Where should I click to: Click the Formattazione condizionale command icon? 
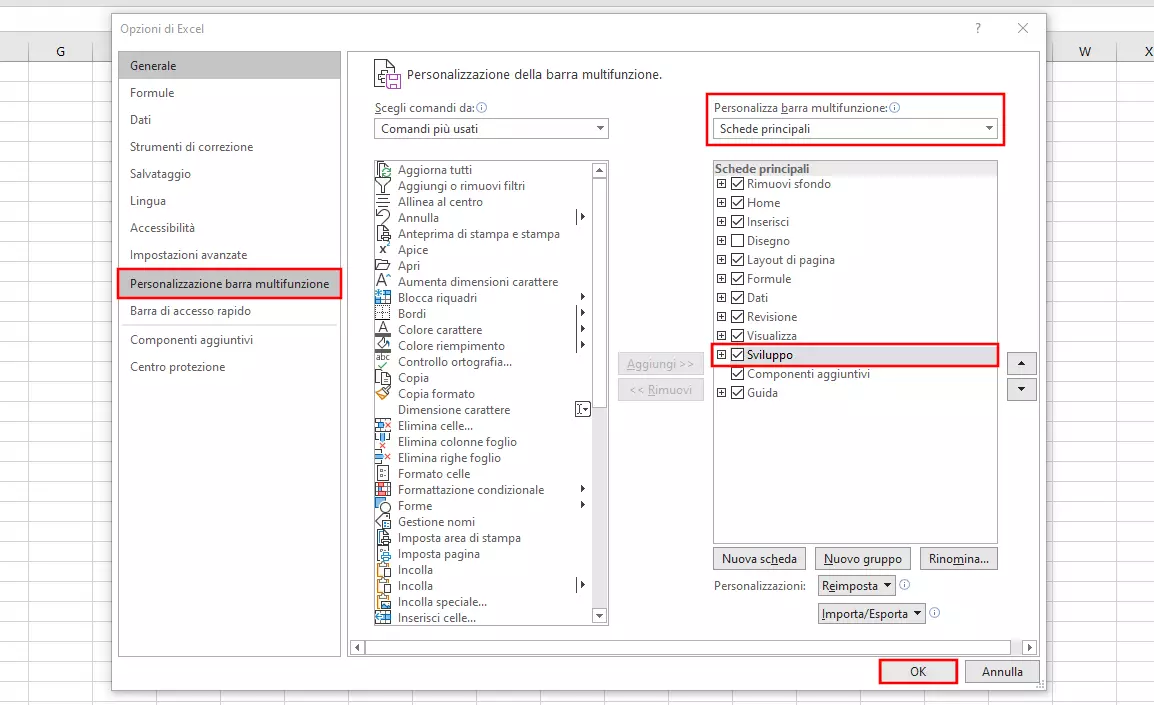(383, 489)
